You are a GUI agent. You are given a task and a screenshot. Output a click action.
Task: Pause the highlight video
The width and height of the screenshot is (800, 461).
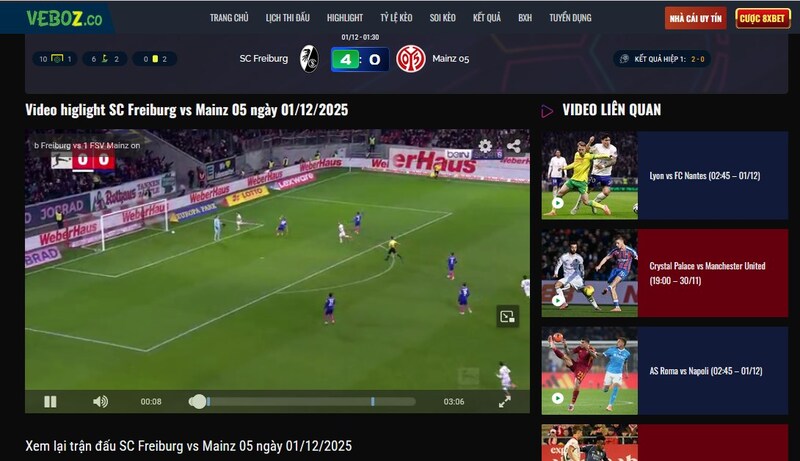(x=50, y=401)
